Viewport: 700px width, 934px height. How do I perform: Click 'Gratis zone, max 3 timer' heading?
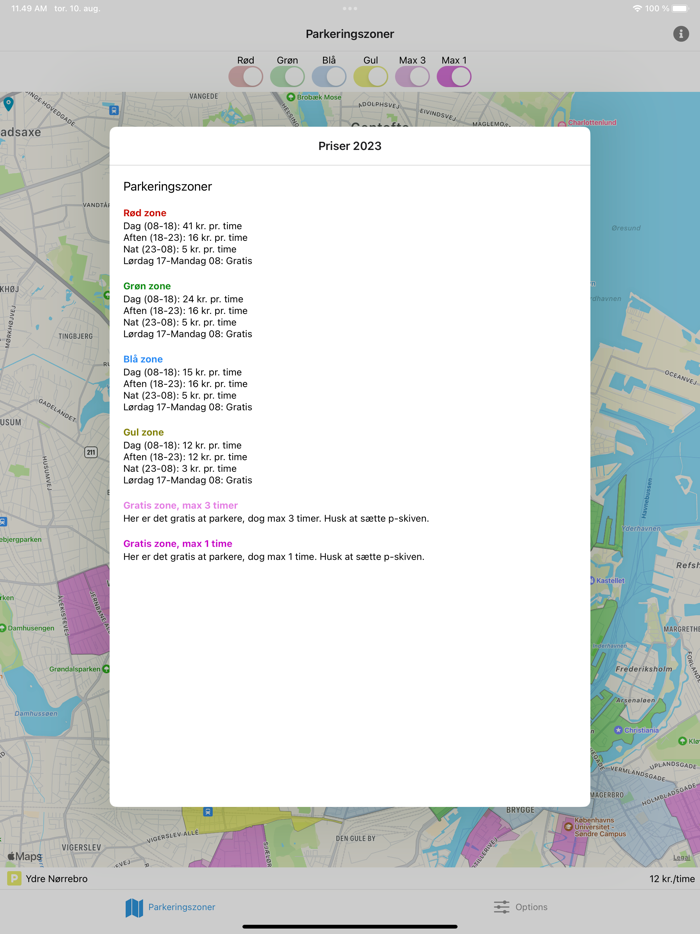181,505
